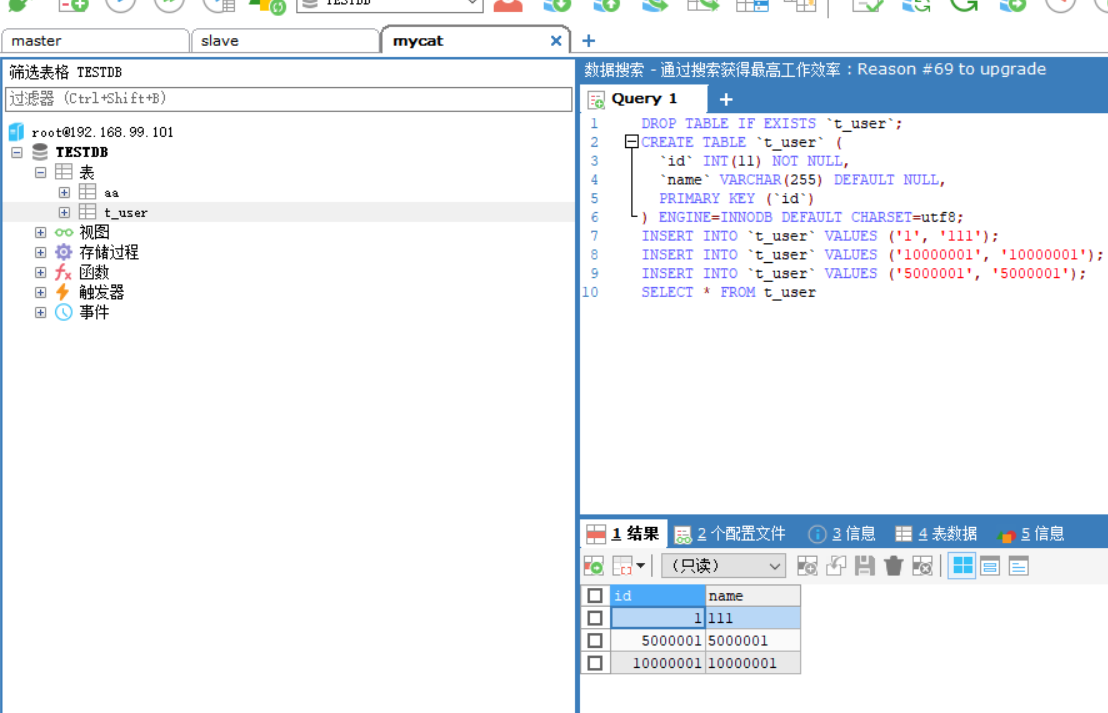
Task: Click the name cell 5000001
Action: 753,640
